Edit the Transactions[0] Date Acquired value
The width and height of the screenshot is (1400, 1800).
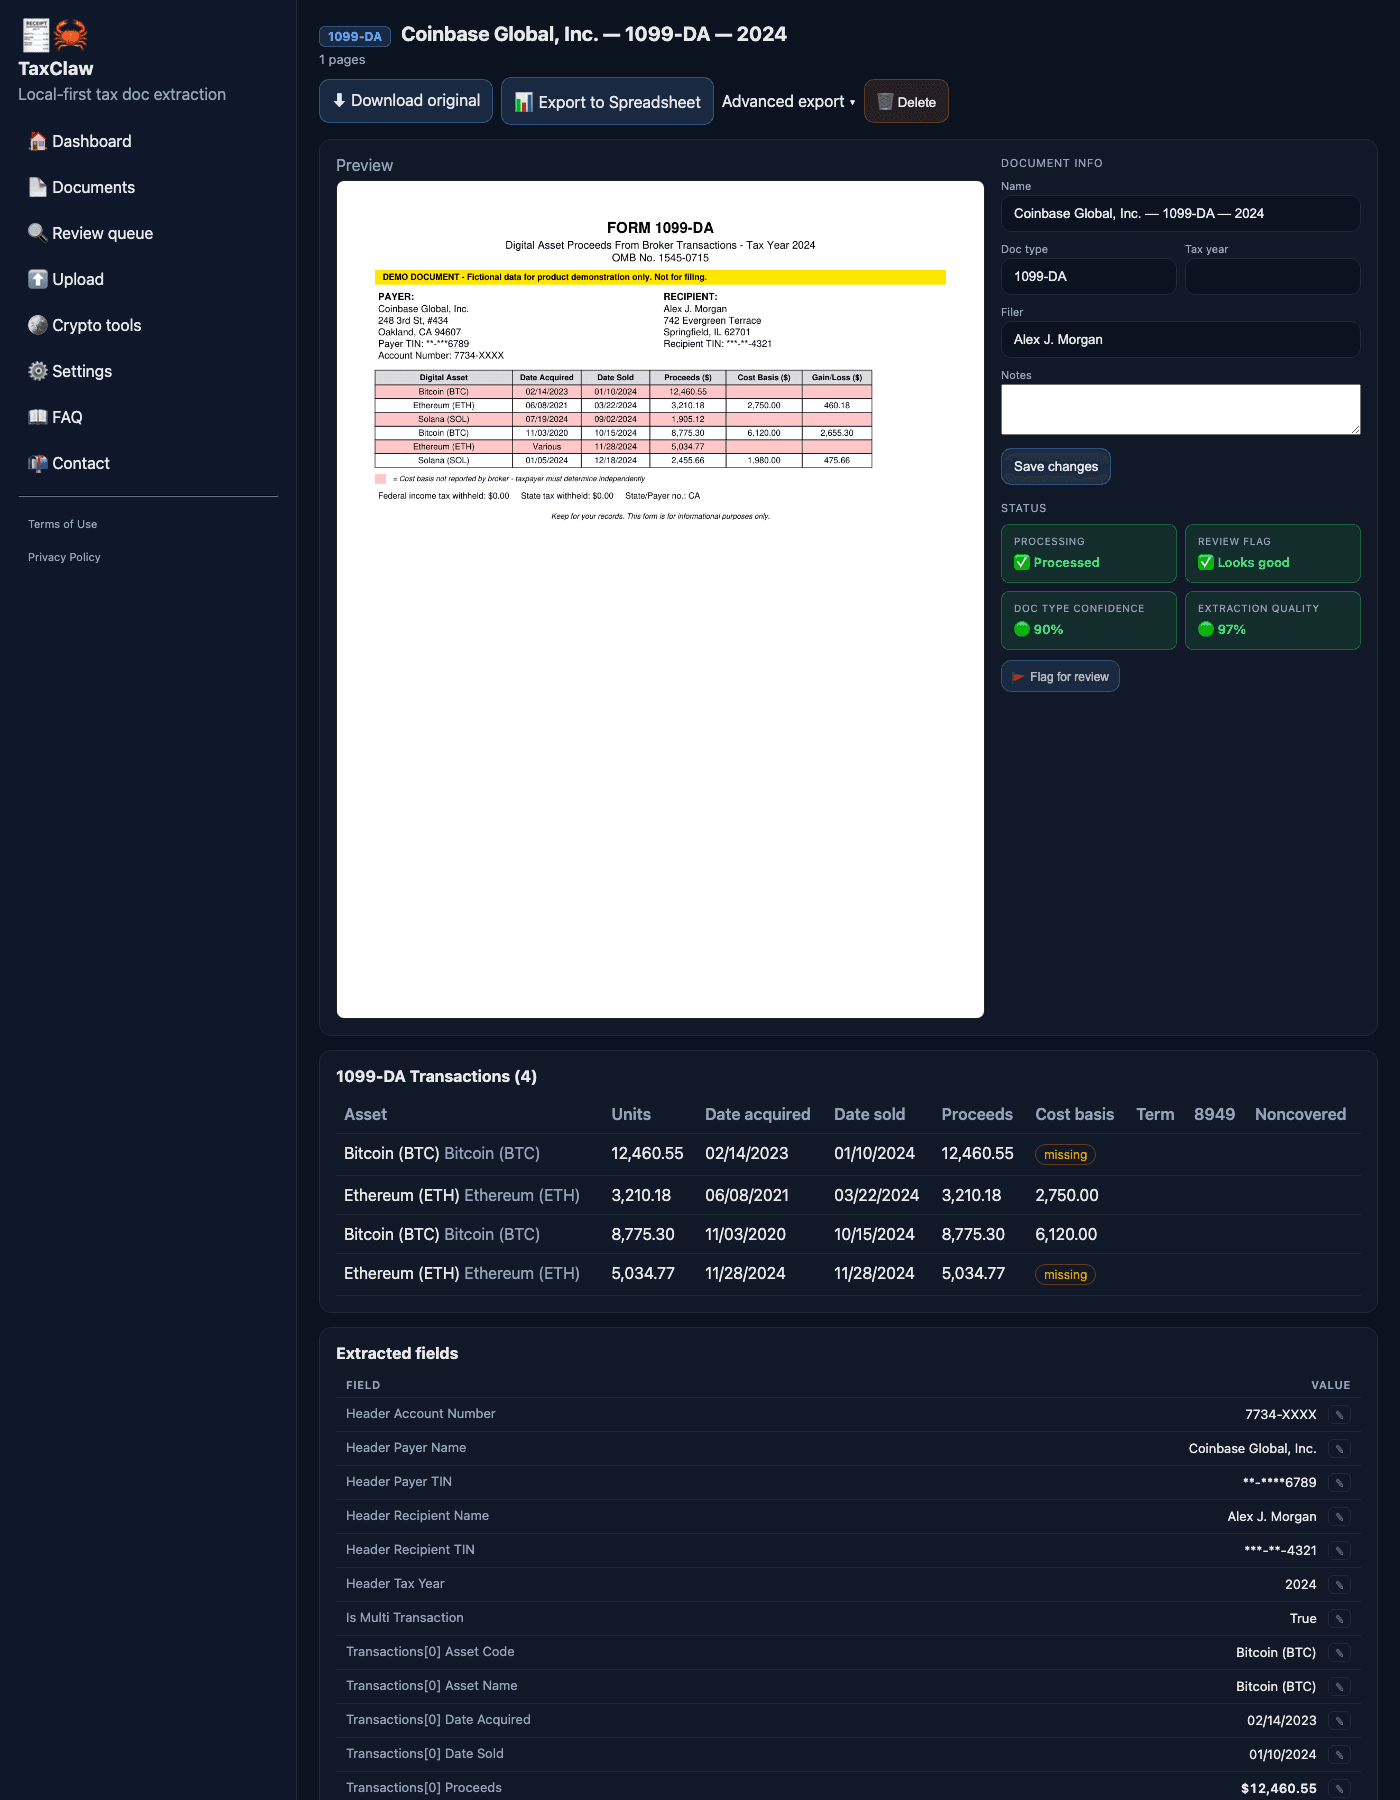[1340, 1720]
